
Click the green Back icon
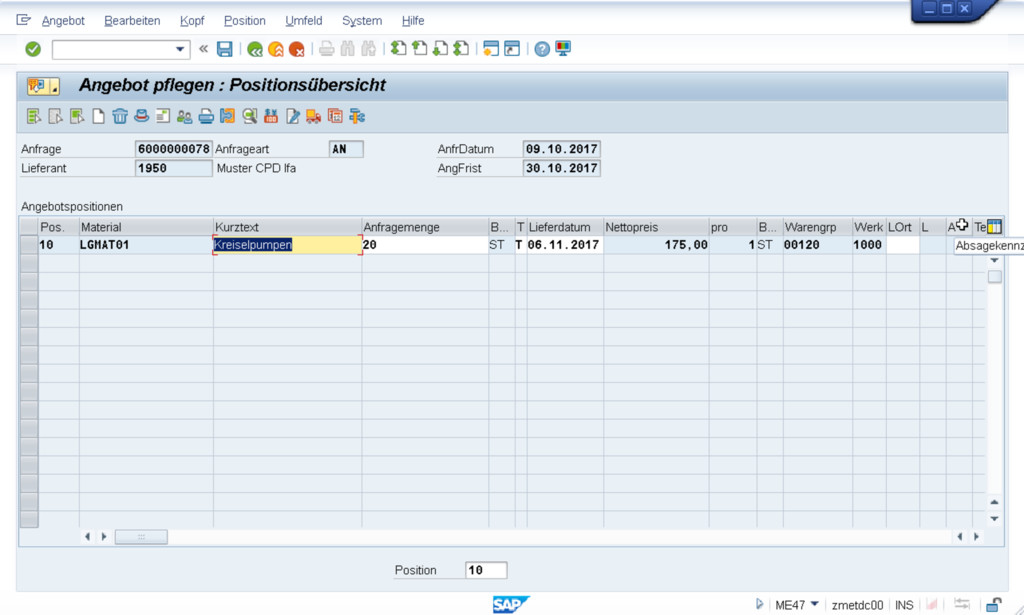coord(255,49)
